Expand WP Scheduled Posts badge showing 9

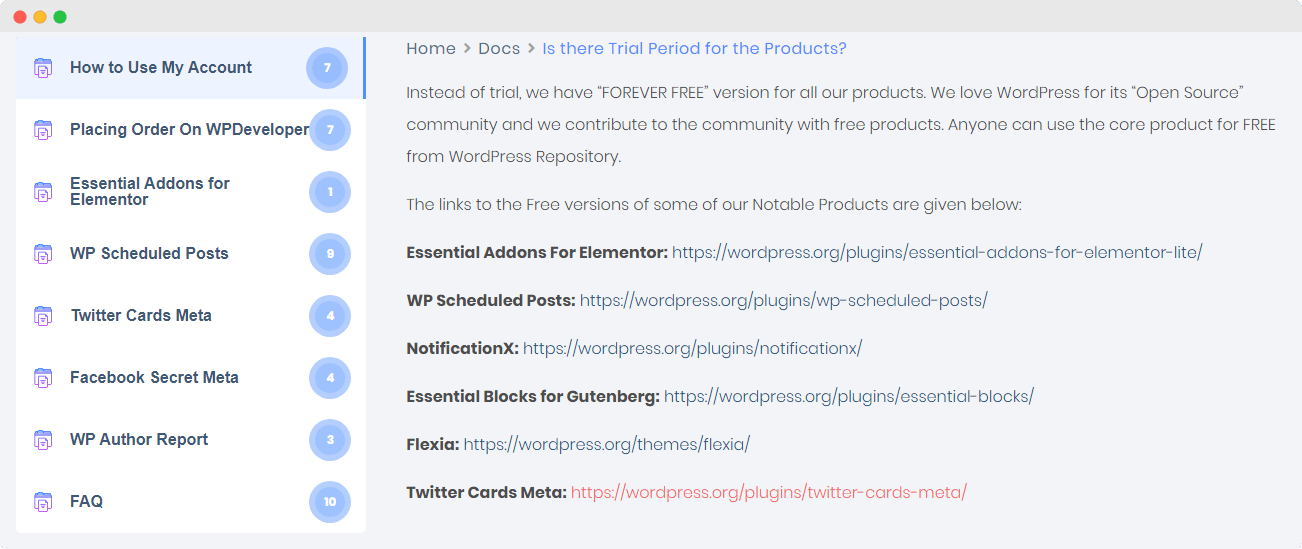click(330, 254)
